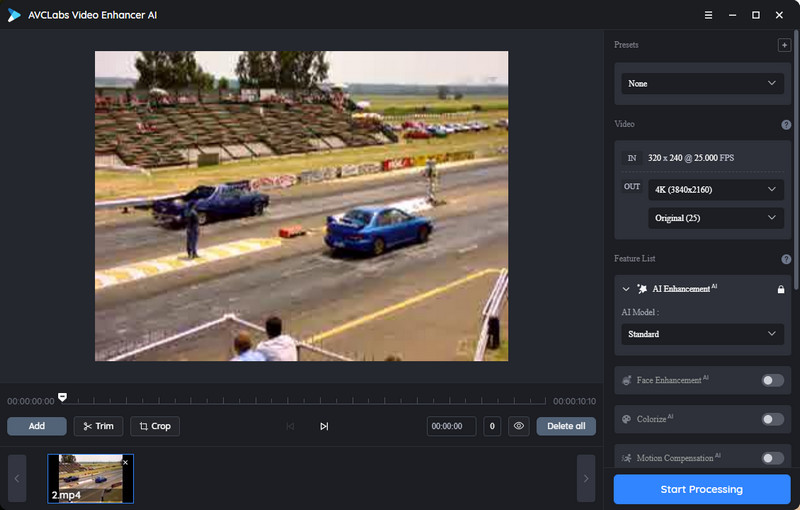Open the 4K (3840x2160) output dropdown

pos(716,190)
